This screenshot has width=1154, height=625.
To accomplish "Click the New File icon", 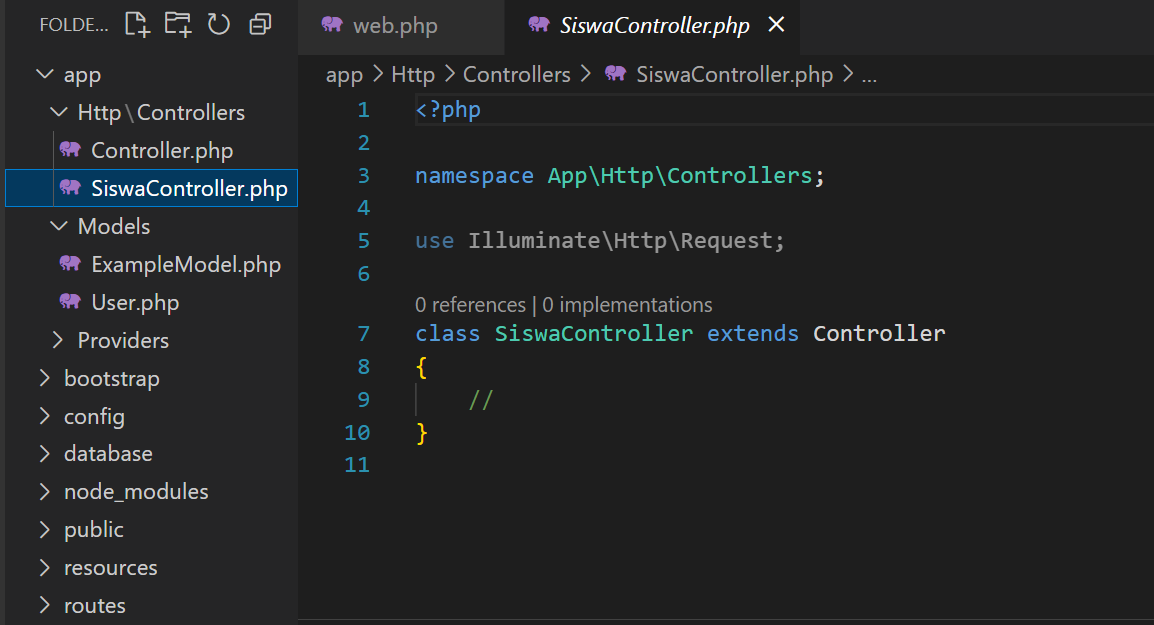I will tap(137, 25).
